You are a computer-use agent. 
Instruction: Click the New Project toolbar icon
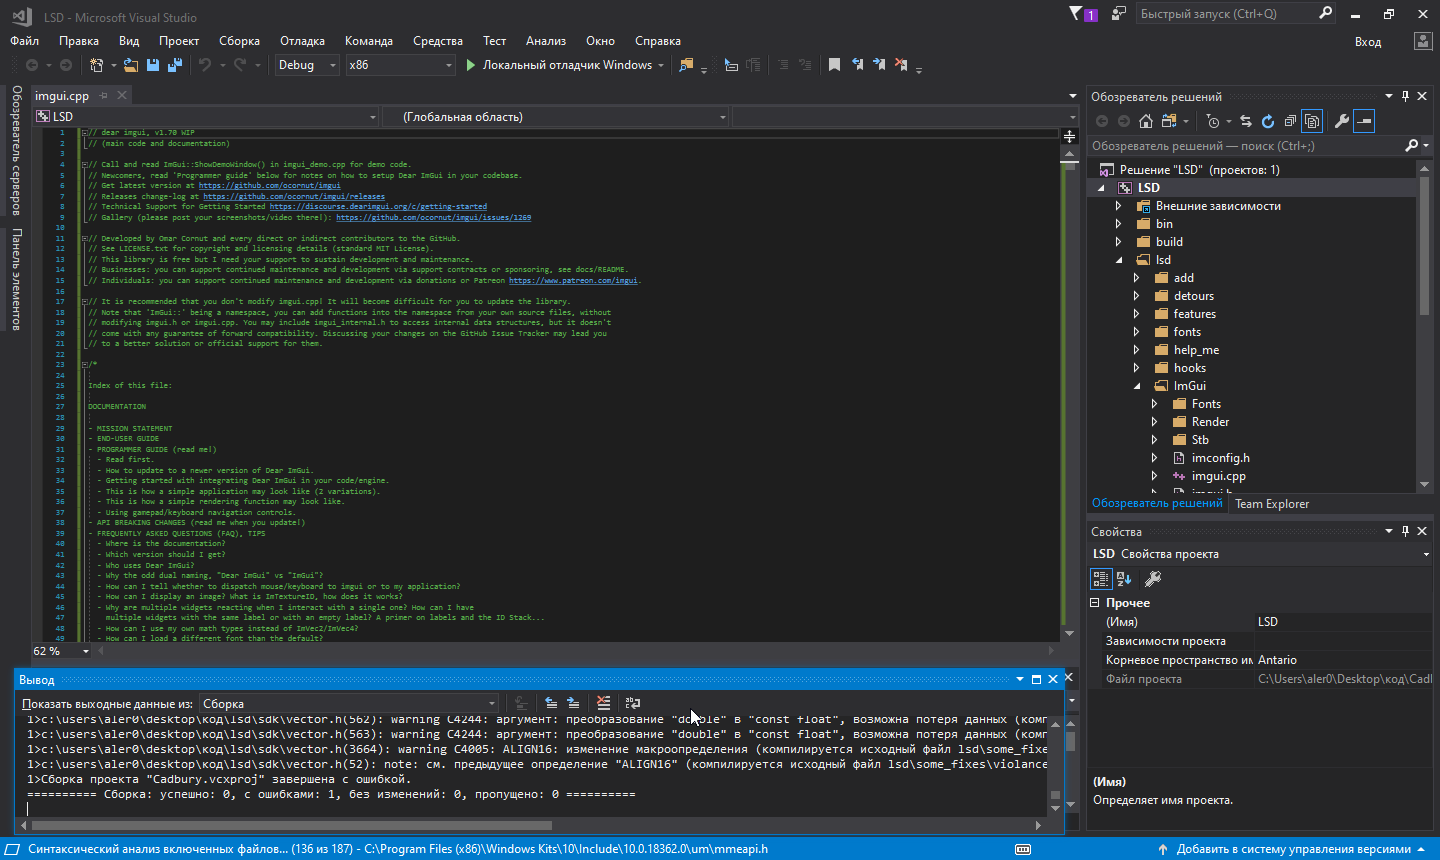coord(96,65)
